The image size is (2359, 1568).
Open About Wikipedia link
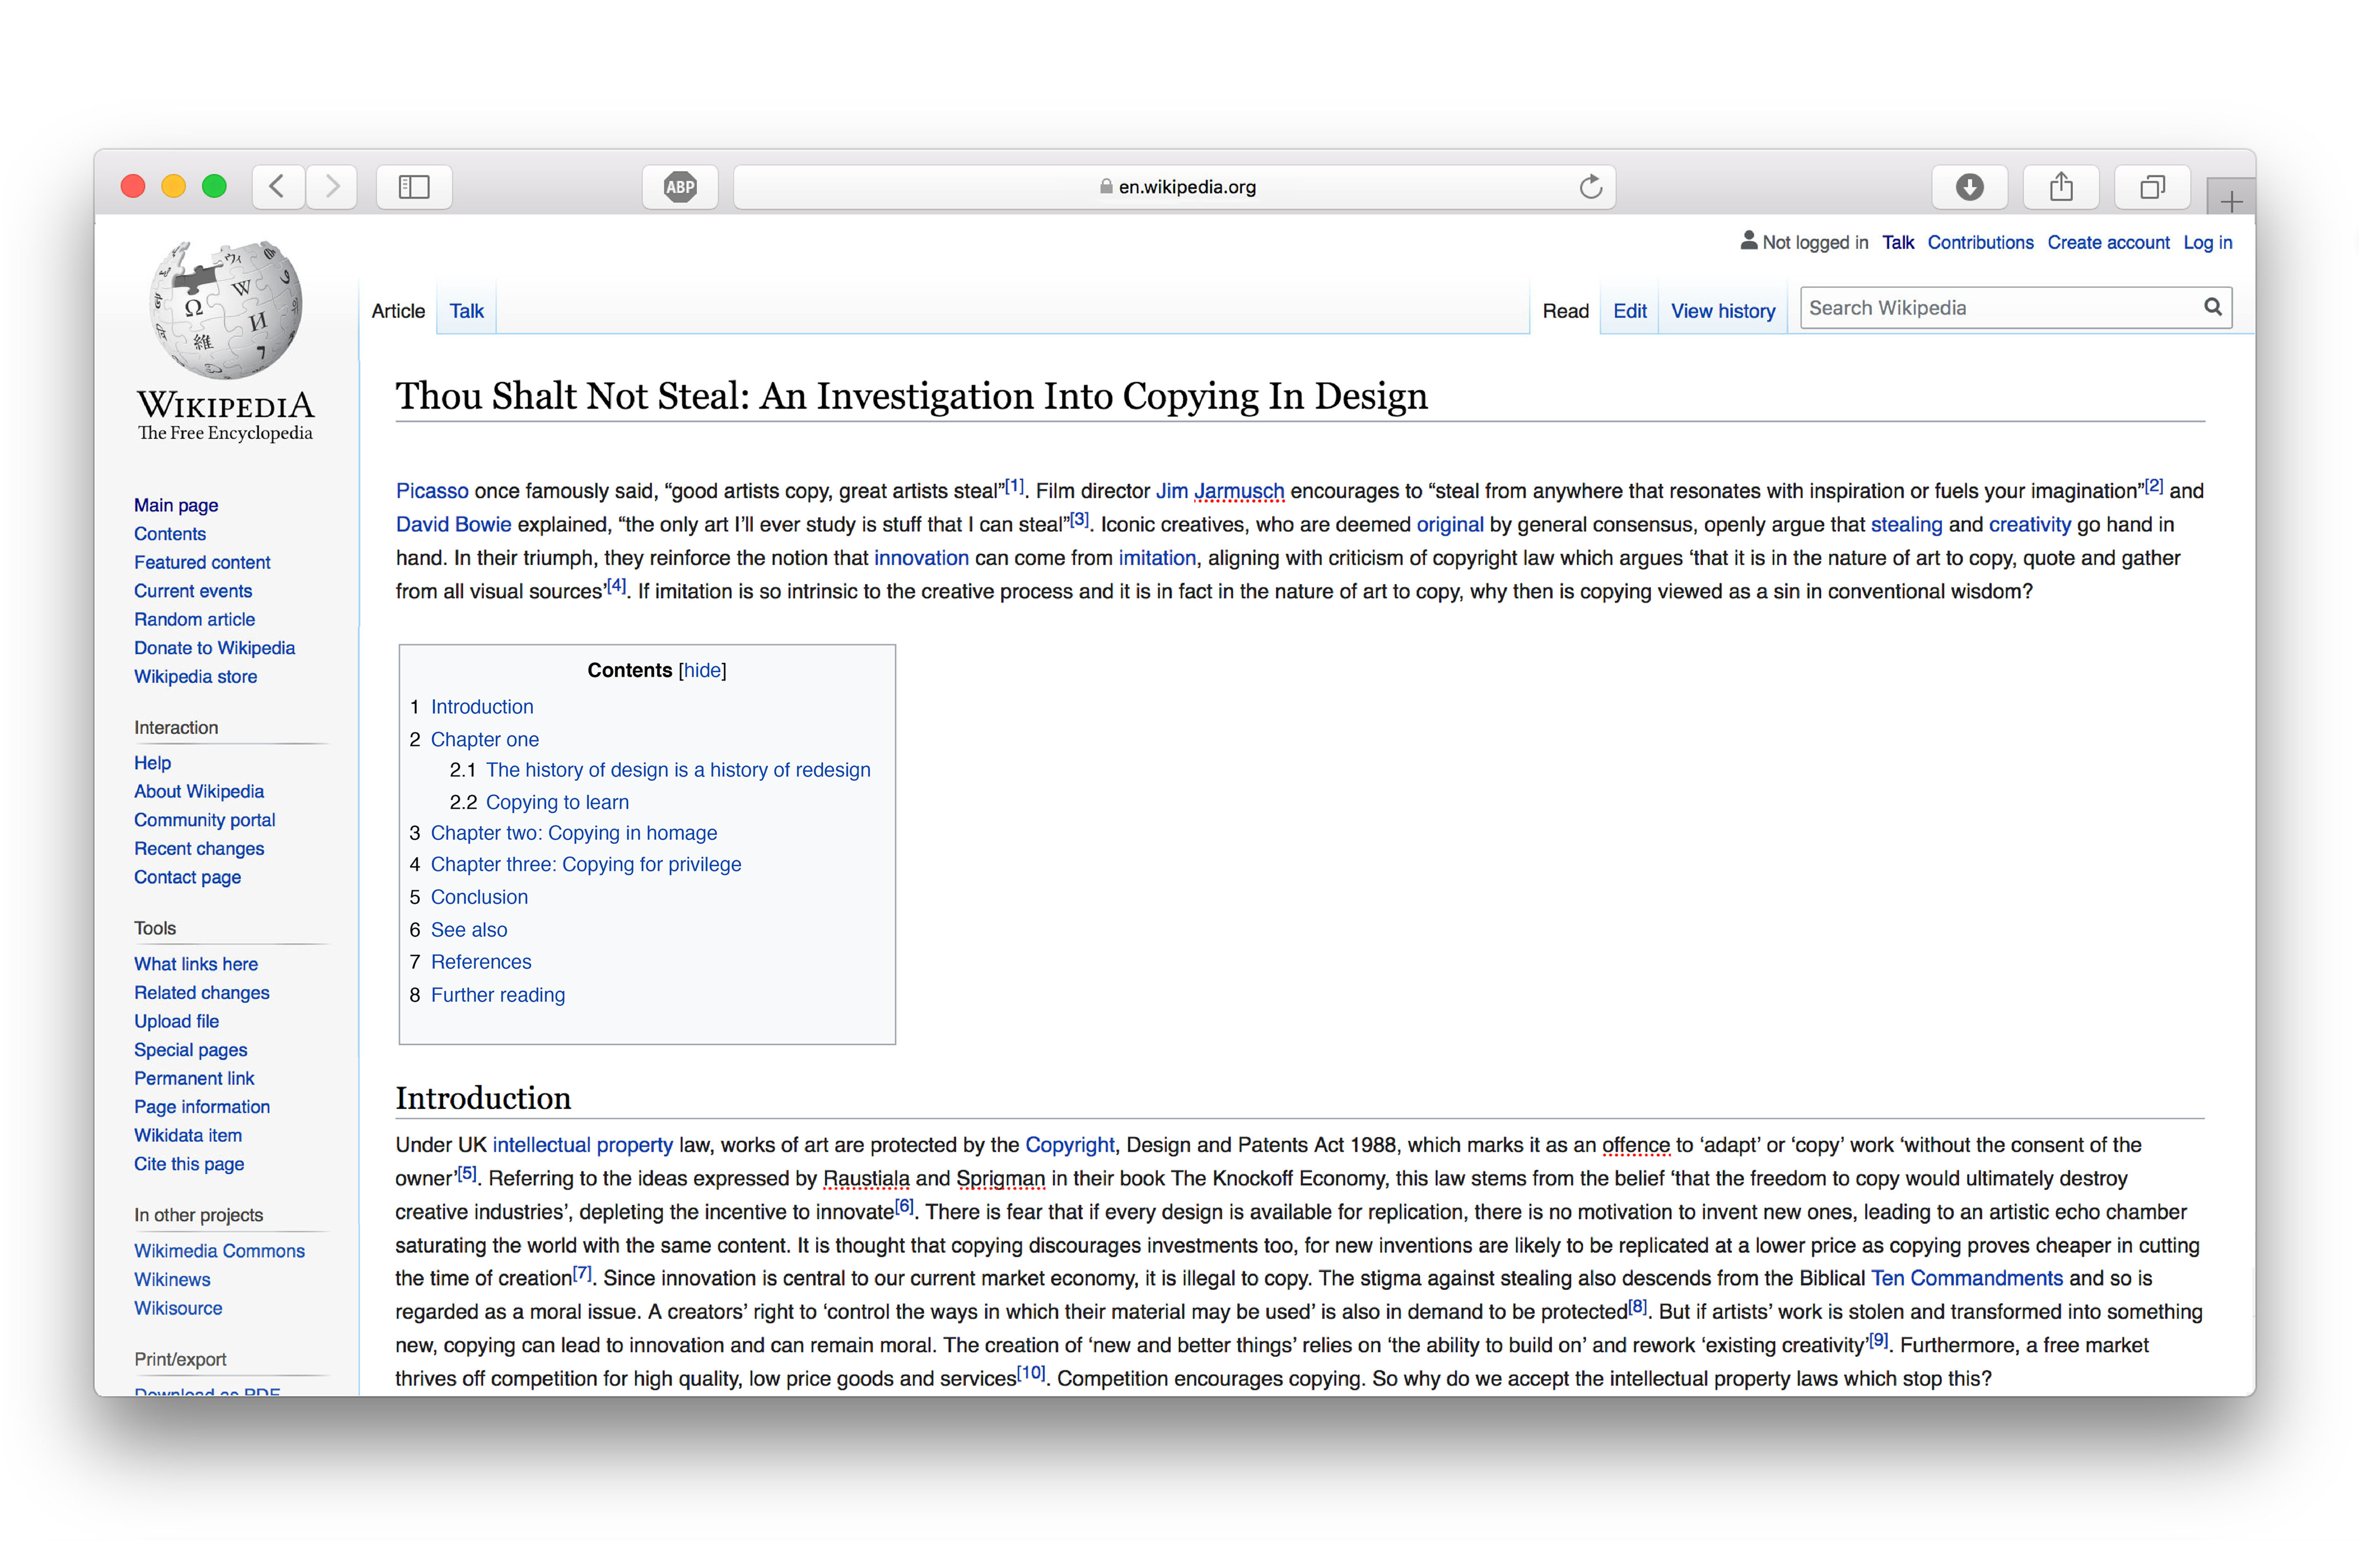[199, 791]
